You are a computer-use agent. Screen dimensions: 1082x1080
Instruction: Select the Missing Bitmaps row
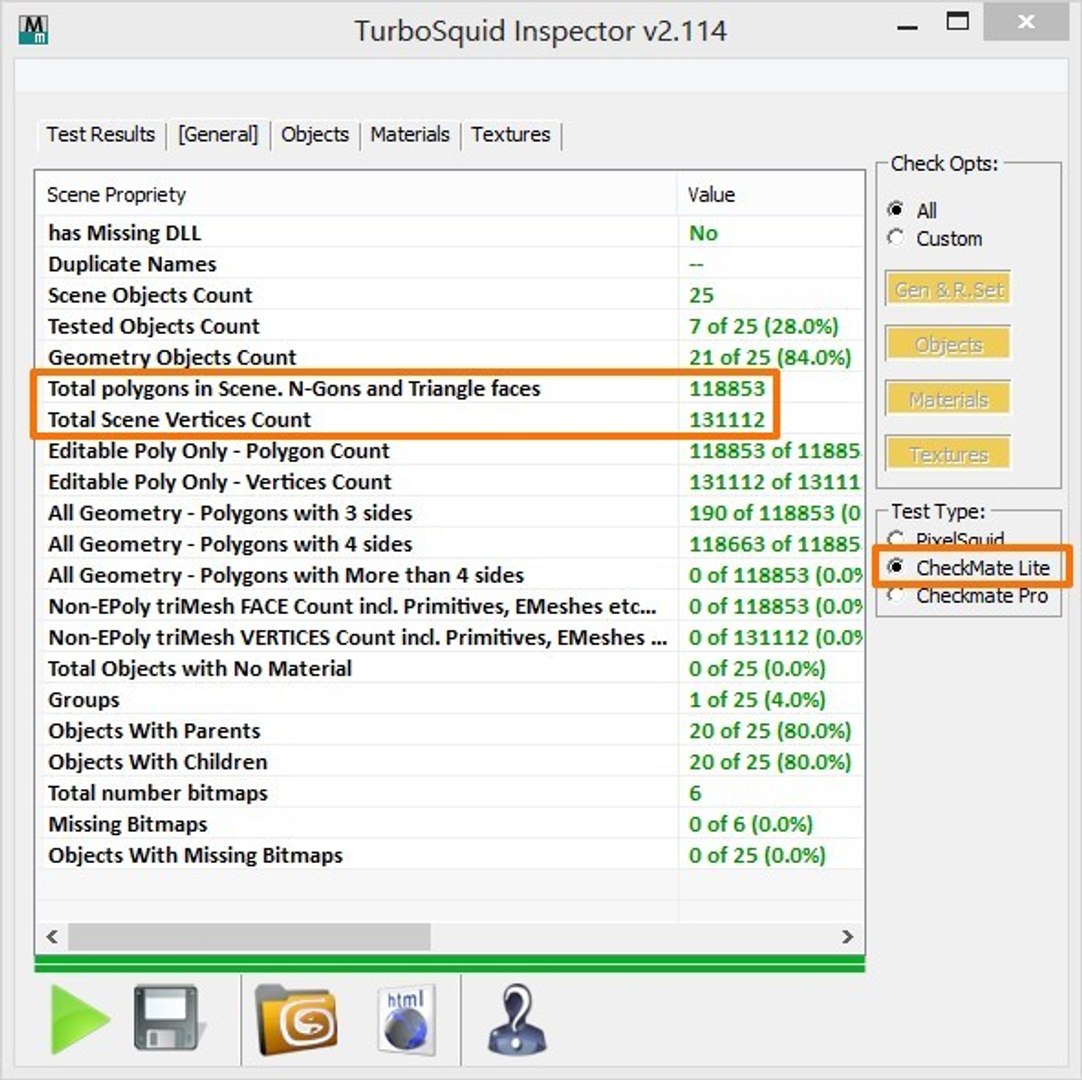pos(449,824)
